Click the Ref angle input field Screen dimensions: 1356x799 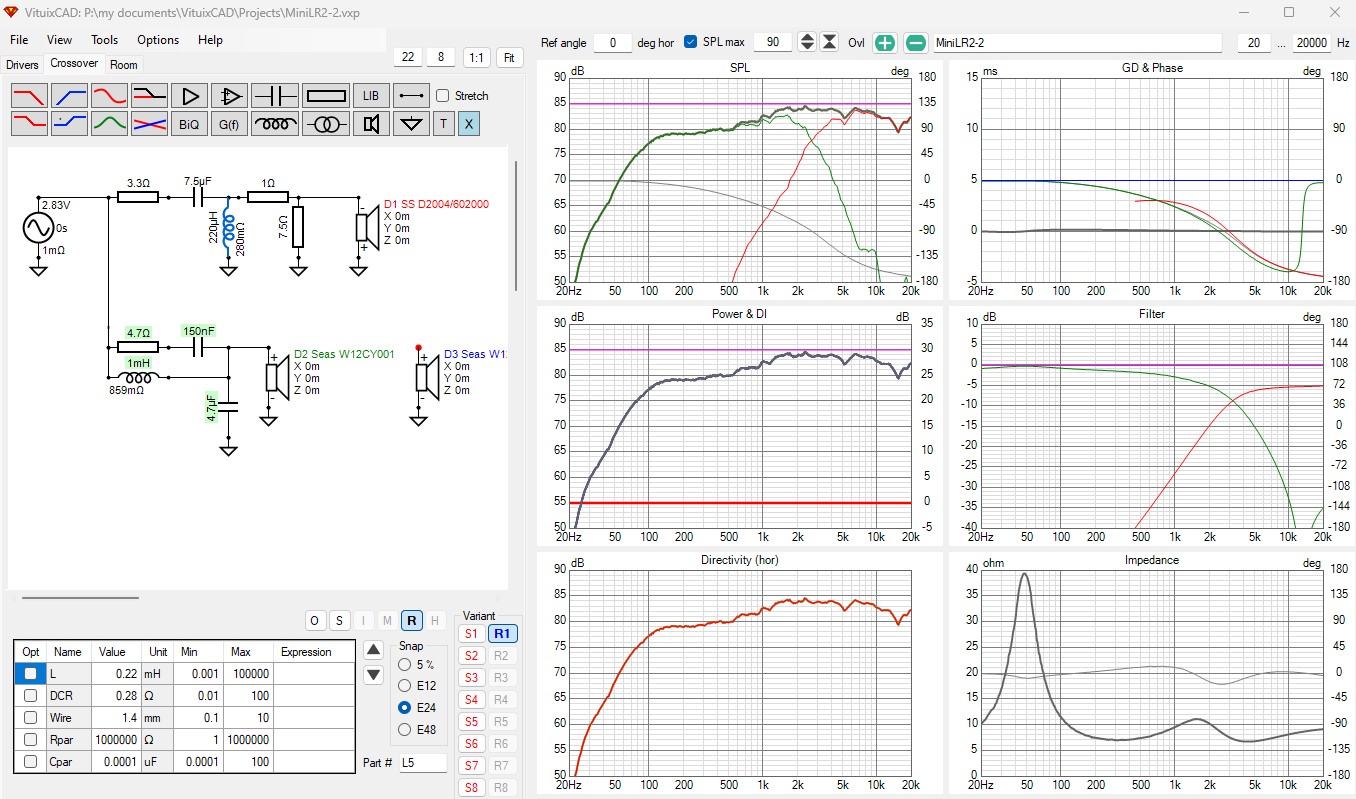click(x=613, y=43)
